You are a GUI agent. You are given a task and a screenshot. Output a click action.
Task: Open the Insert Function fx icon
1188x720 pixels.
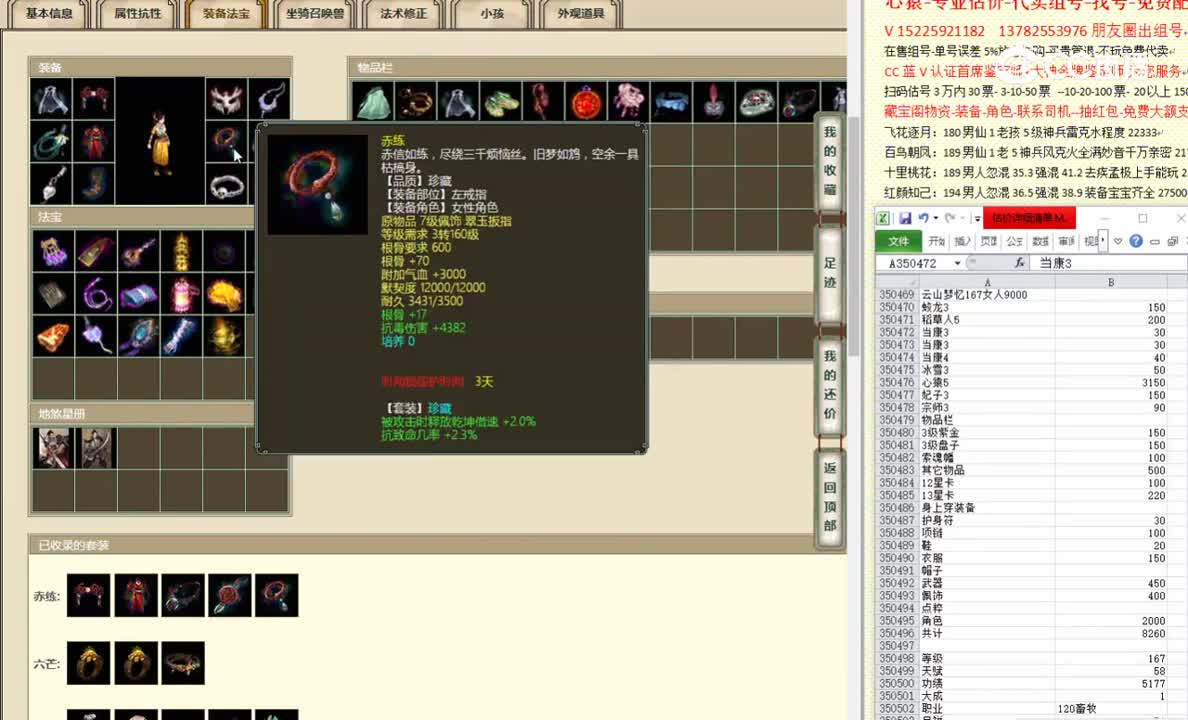1019,262
